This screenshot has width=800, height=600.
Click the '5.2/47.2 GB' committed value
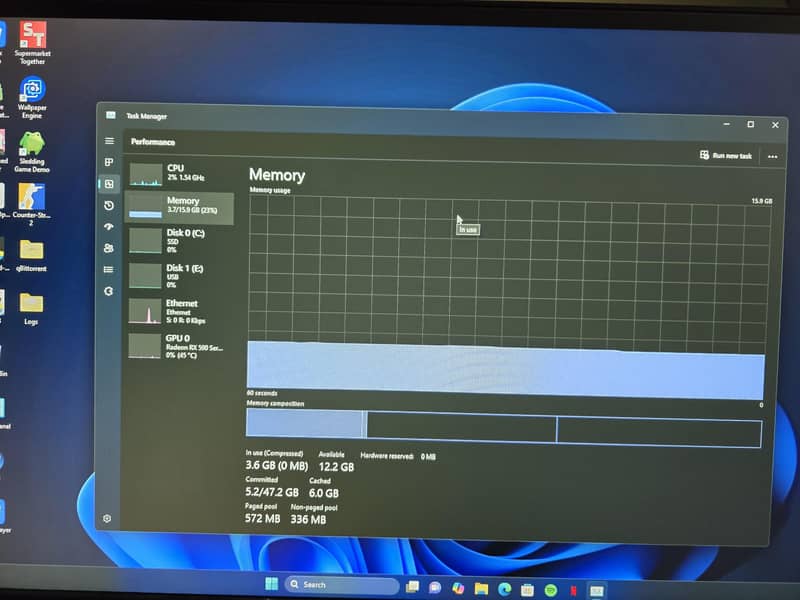pyautogui.click(x=271, y=492)
